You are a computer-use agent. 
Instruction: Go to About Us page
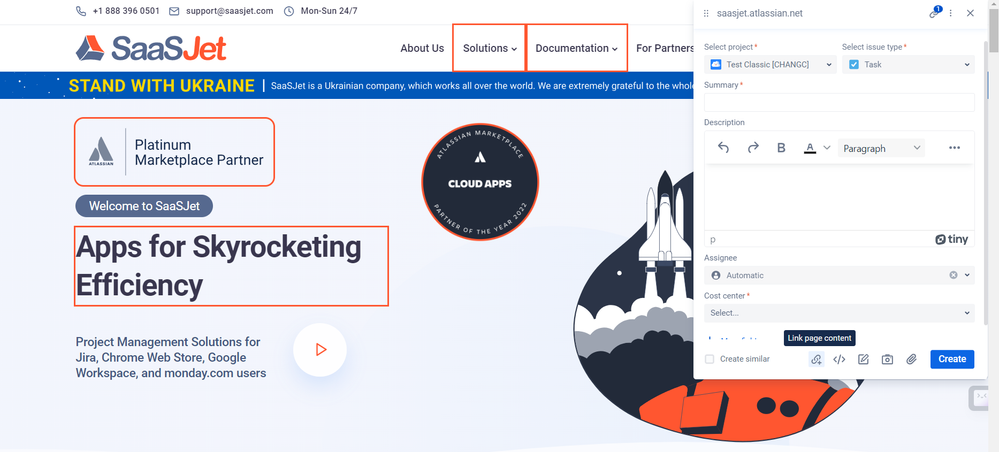click(422, 48)
